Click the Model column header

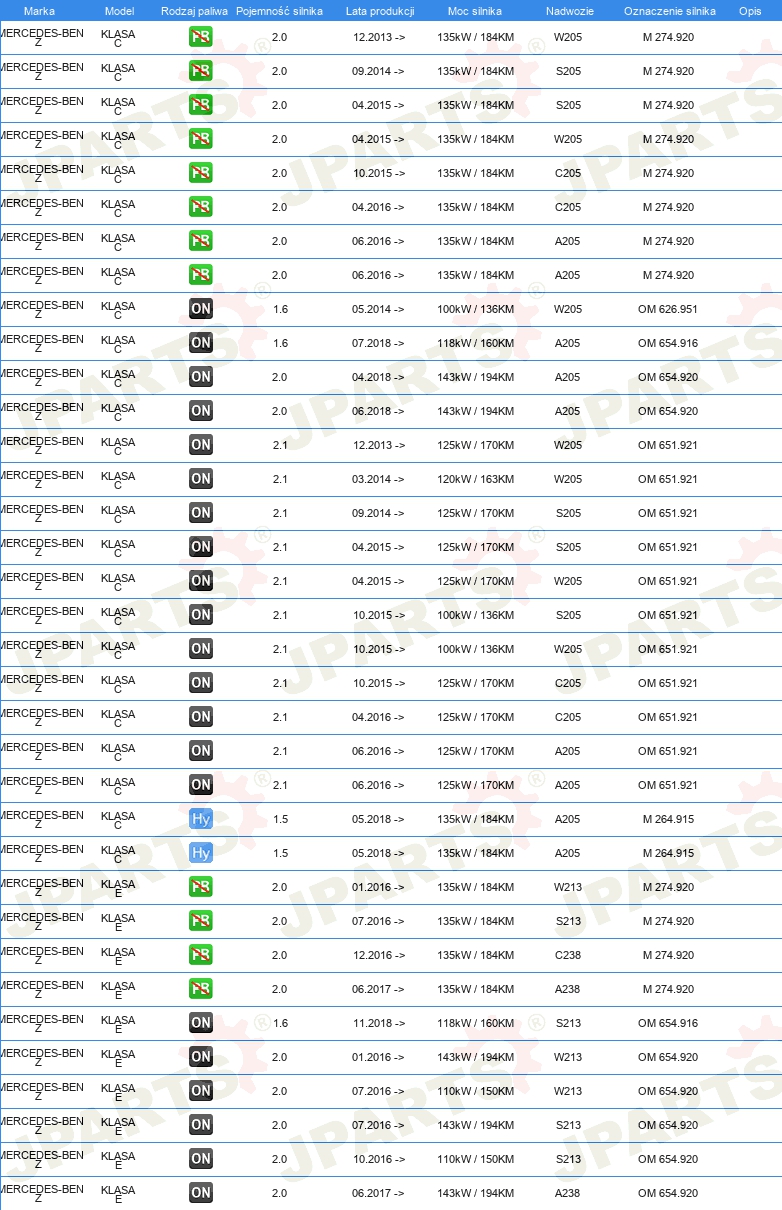[120, 11]
